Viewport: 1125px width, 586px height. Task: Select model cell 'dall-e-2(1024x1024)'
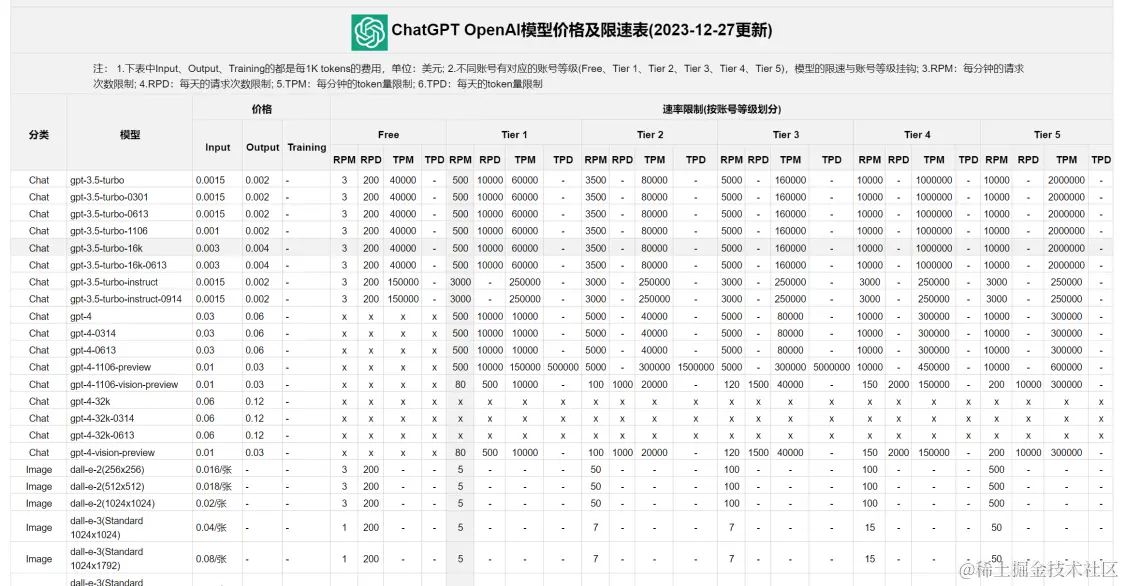click(112, 504)
